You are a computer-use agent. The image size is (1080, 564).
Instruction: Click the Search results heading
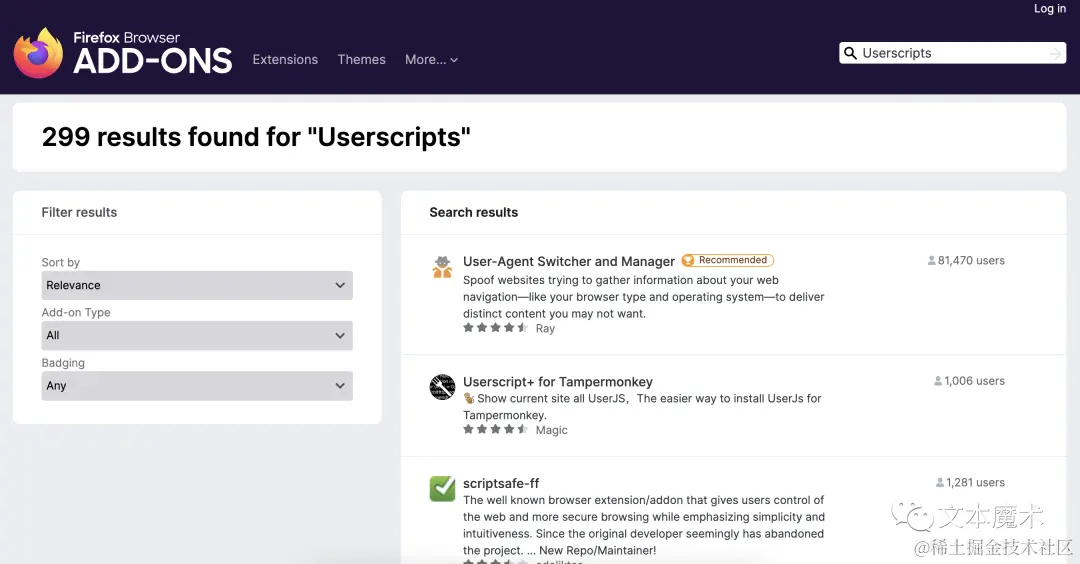[x=474, y=213]
